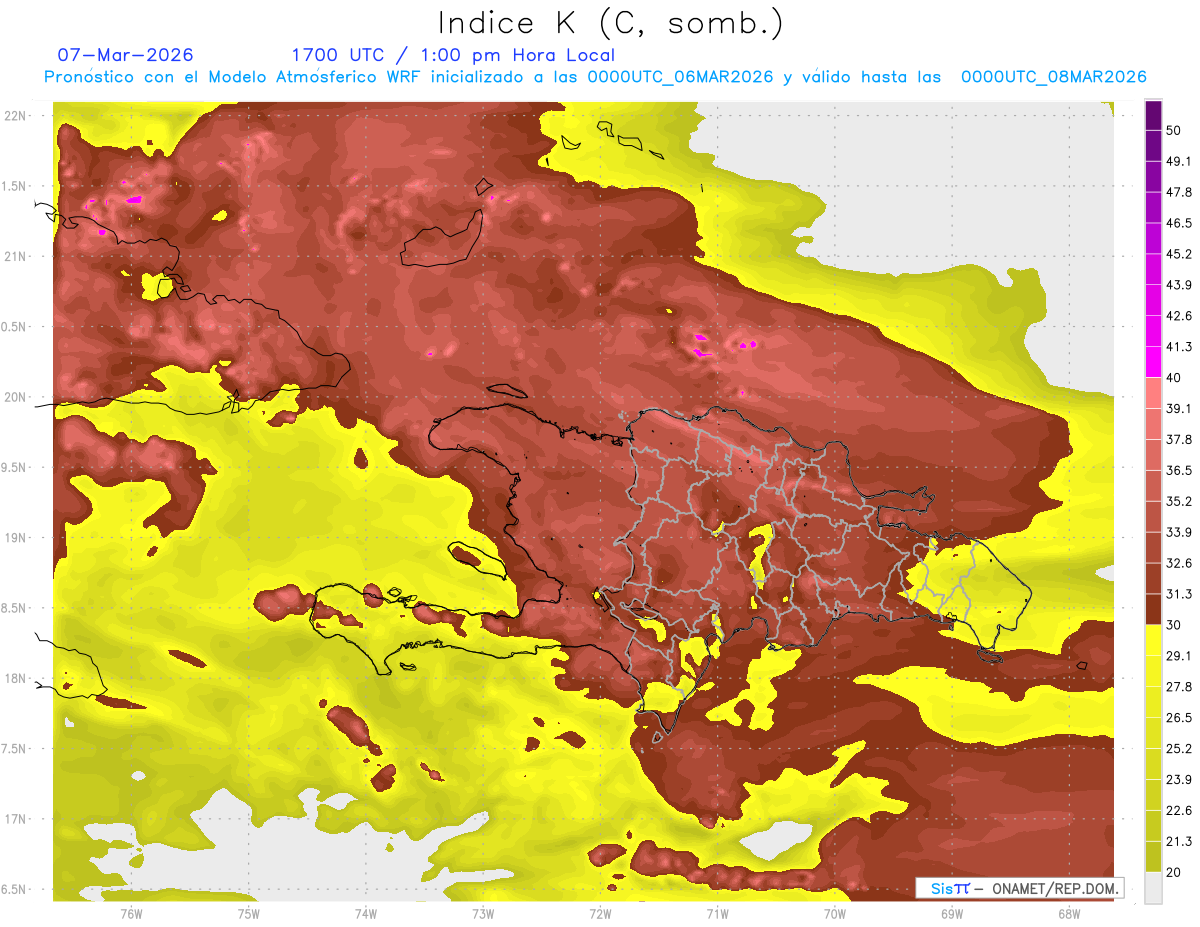Click the "75W" longitude label
This screenshot has height=927, width=1200.
click(x=249, y=914)
